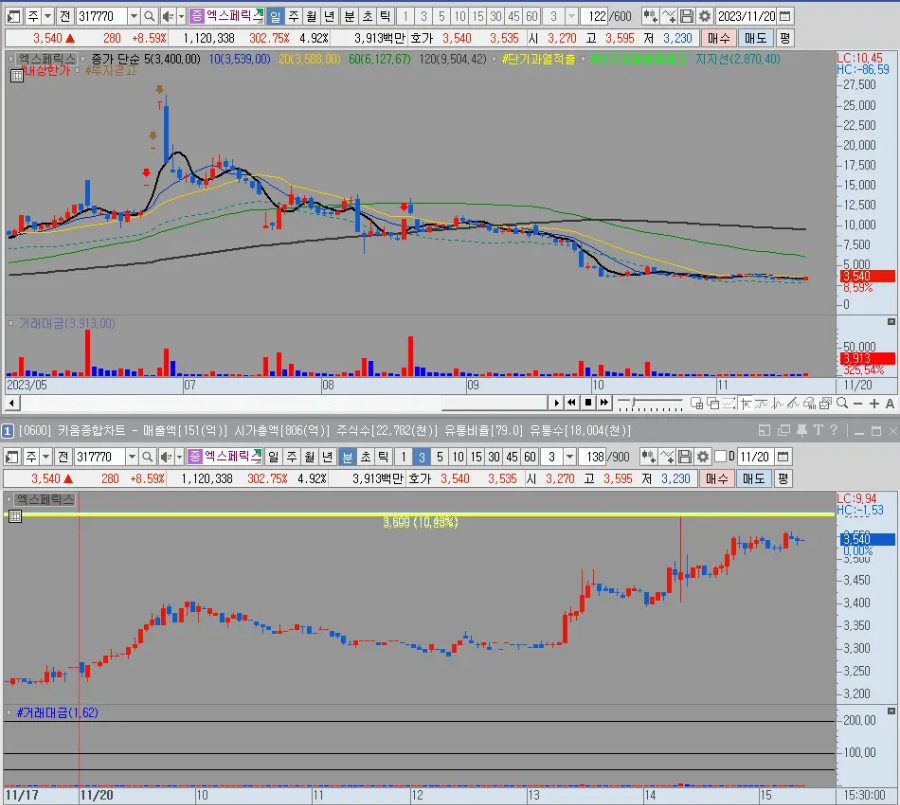Click the plus zoom-in icon below top chart

(x=874, y=404)
